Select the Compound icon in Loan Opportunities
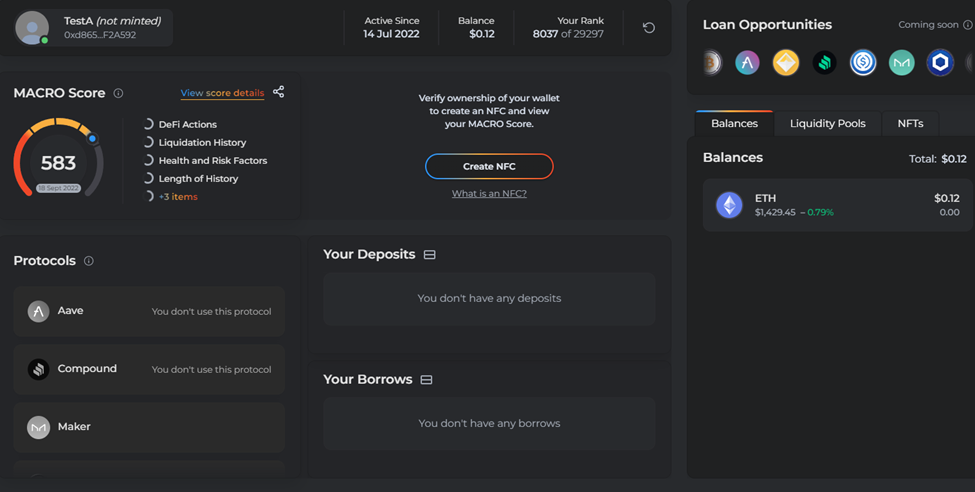 825,62
